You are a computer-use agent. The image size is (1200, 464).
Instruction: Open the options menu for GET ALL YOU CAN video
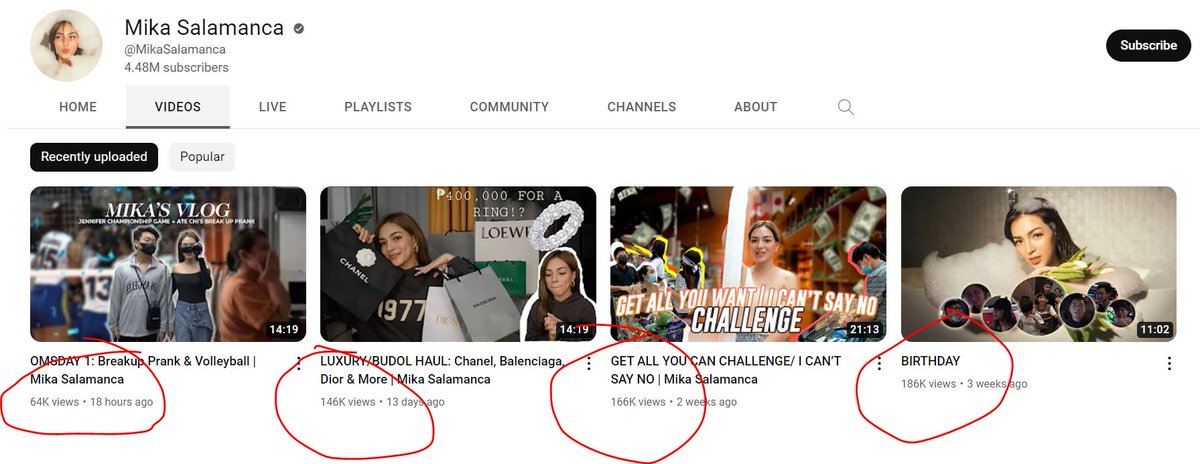coord(879,363)
